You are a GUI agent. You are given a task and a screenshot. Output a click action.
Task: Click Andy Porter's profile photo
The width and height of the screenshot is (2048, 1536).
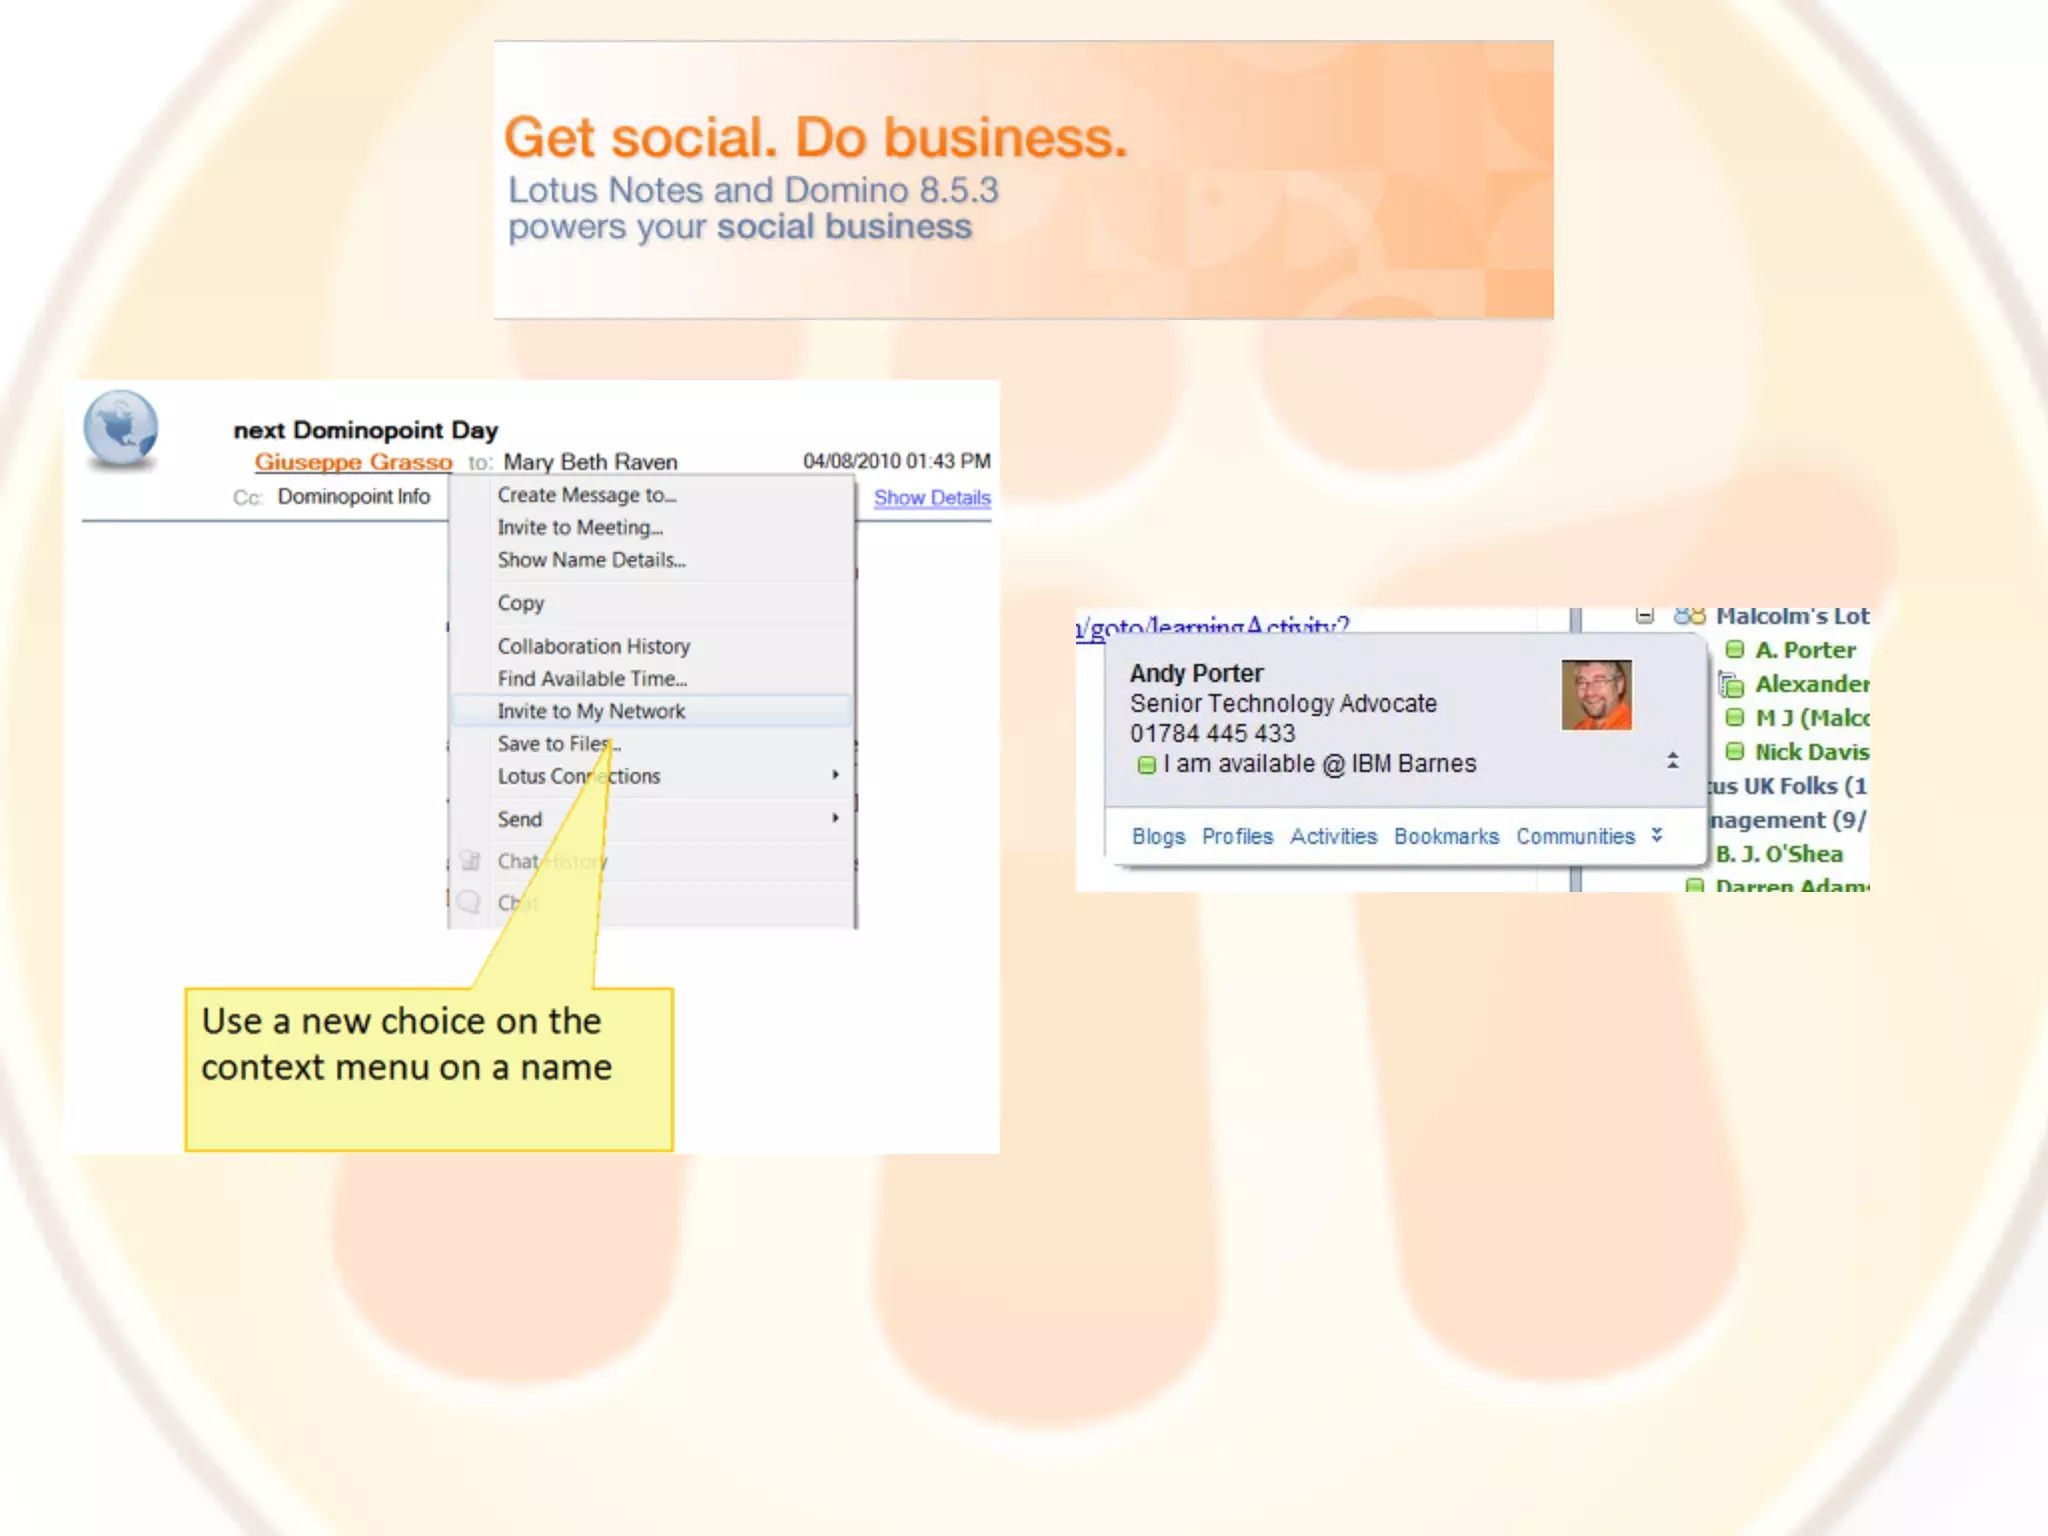[x=1596, y=695]
